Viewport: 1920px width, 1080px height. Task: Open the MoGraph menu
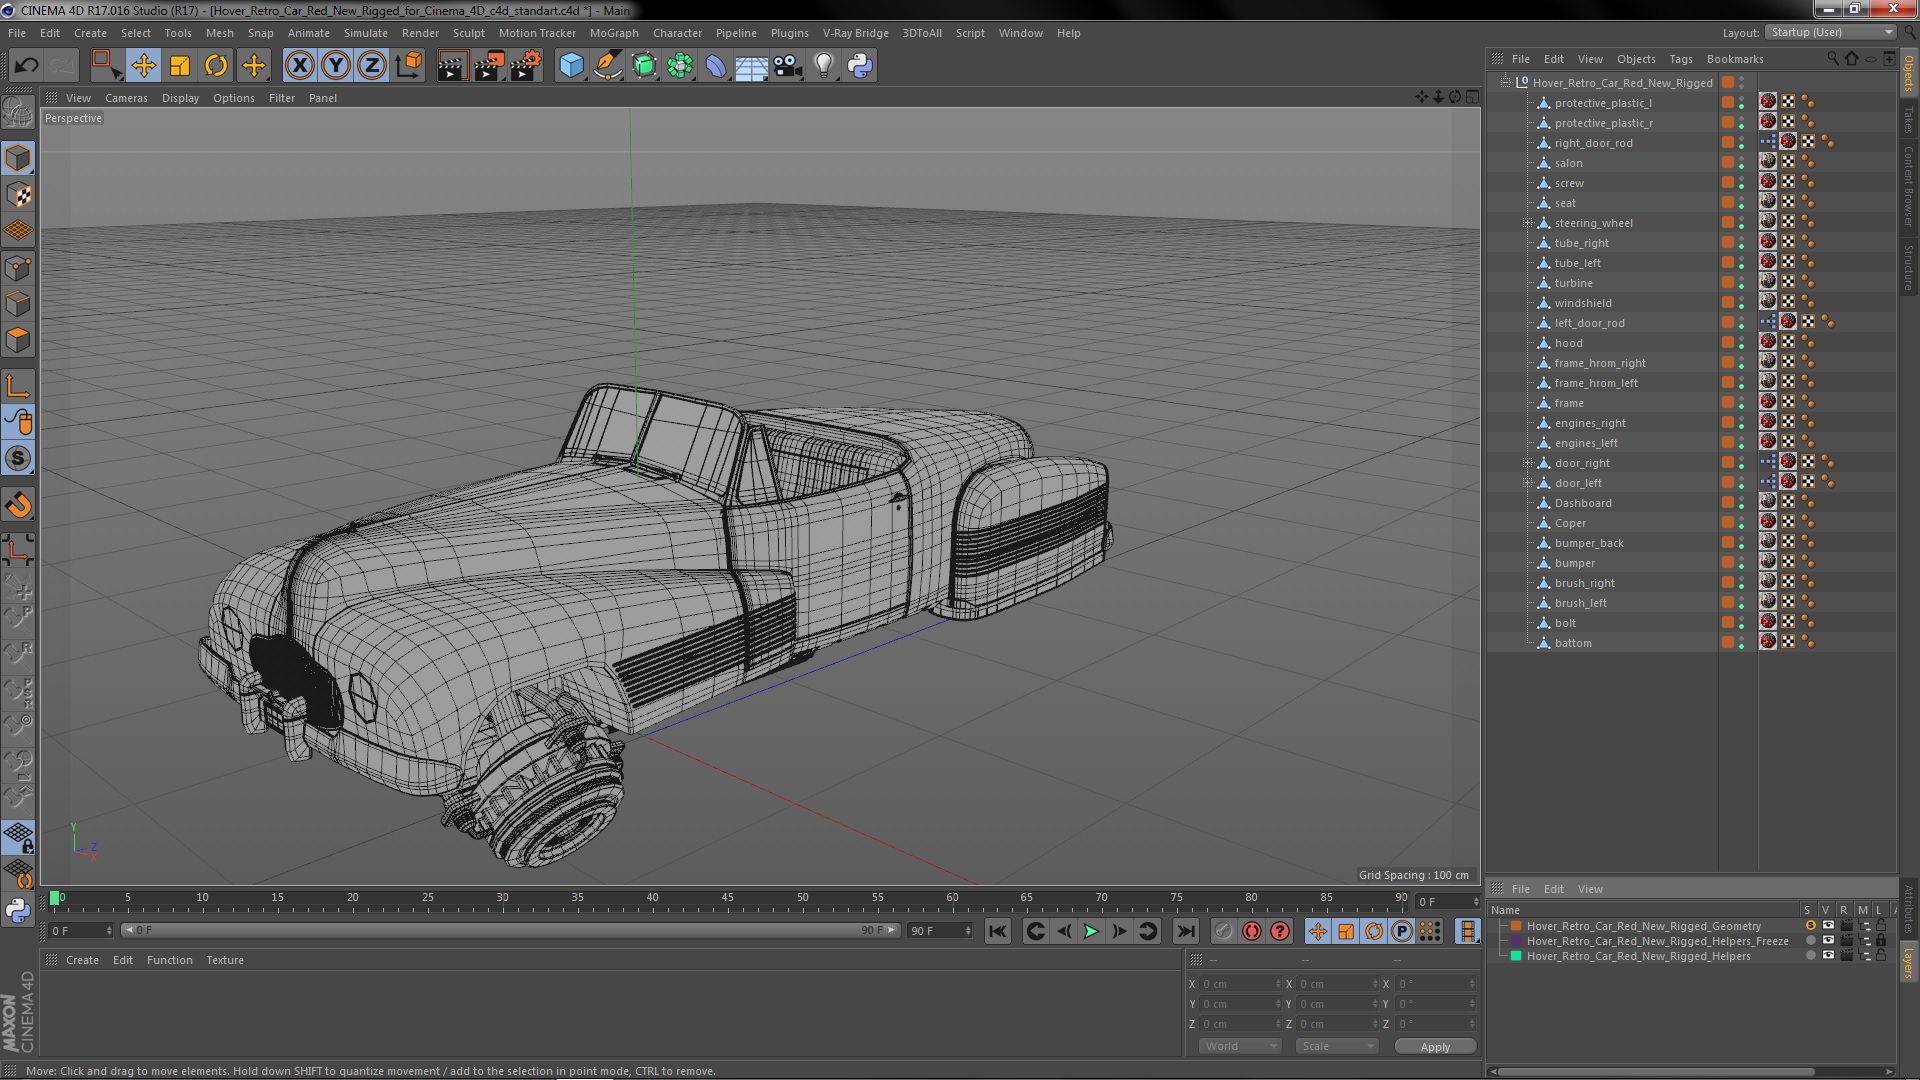point(613,33)
